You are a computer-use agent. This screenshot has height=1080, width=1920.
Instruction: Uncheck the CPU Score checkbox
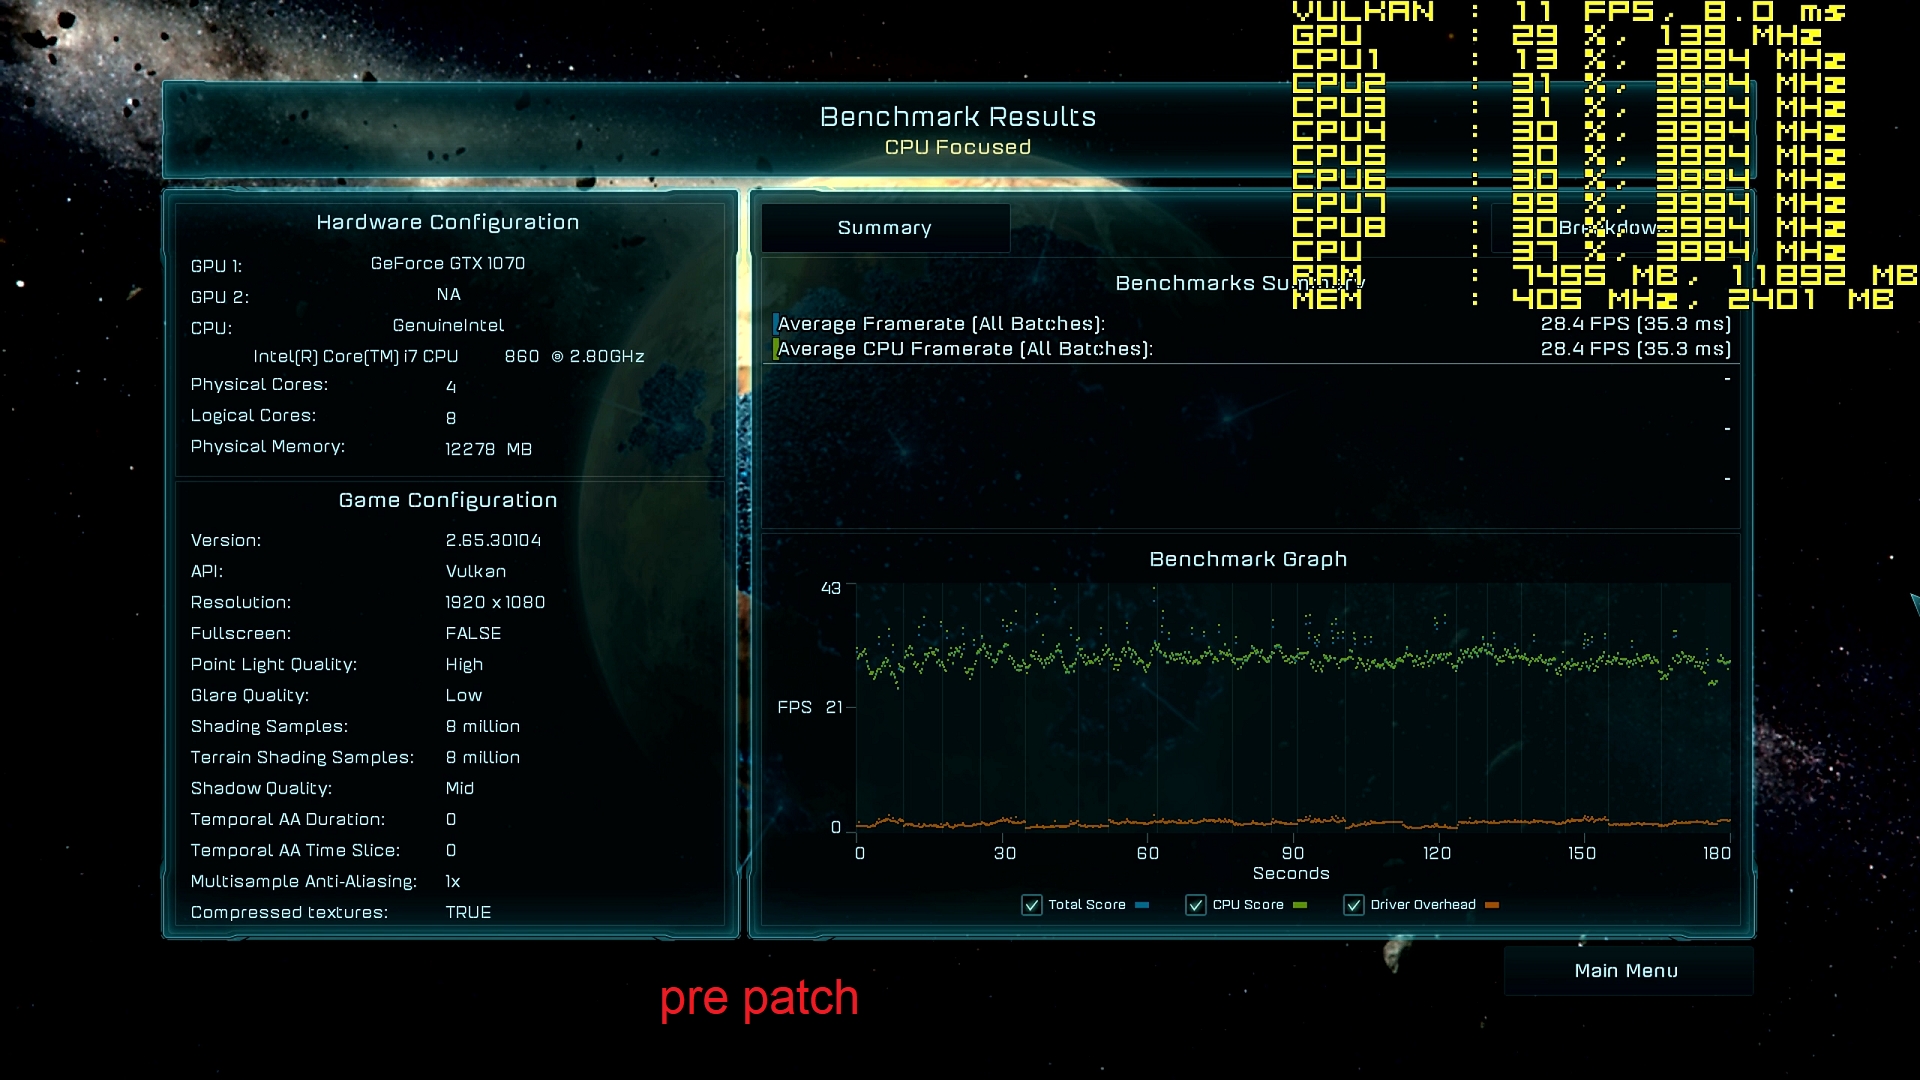click(x=1195, y=905)
